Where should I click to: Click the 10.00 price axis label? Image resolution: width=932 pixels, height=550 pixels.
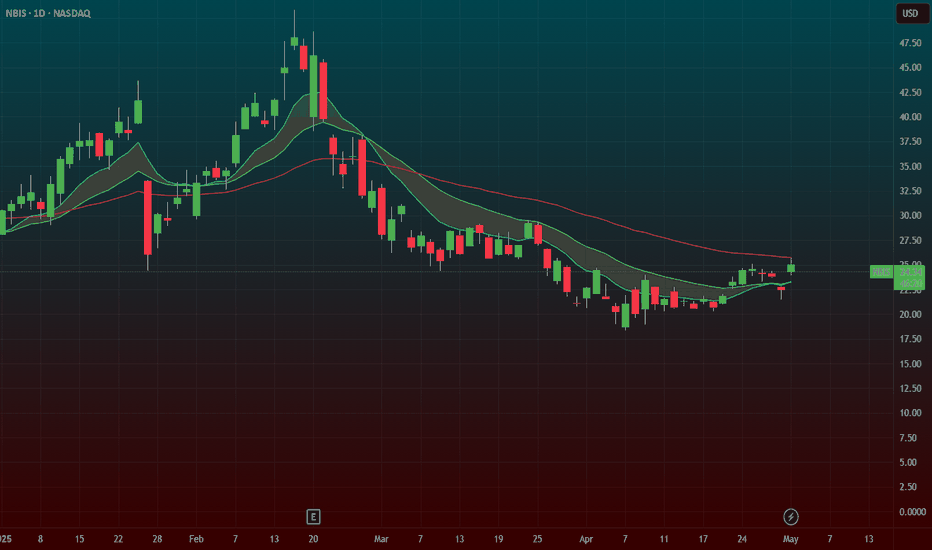pyautogui.click(x=910, y=413)
